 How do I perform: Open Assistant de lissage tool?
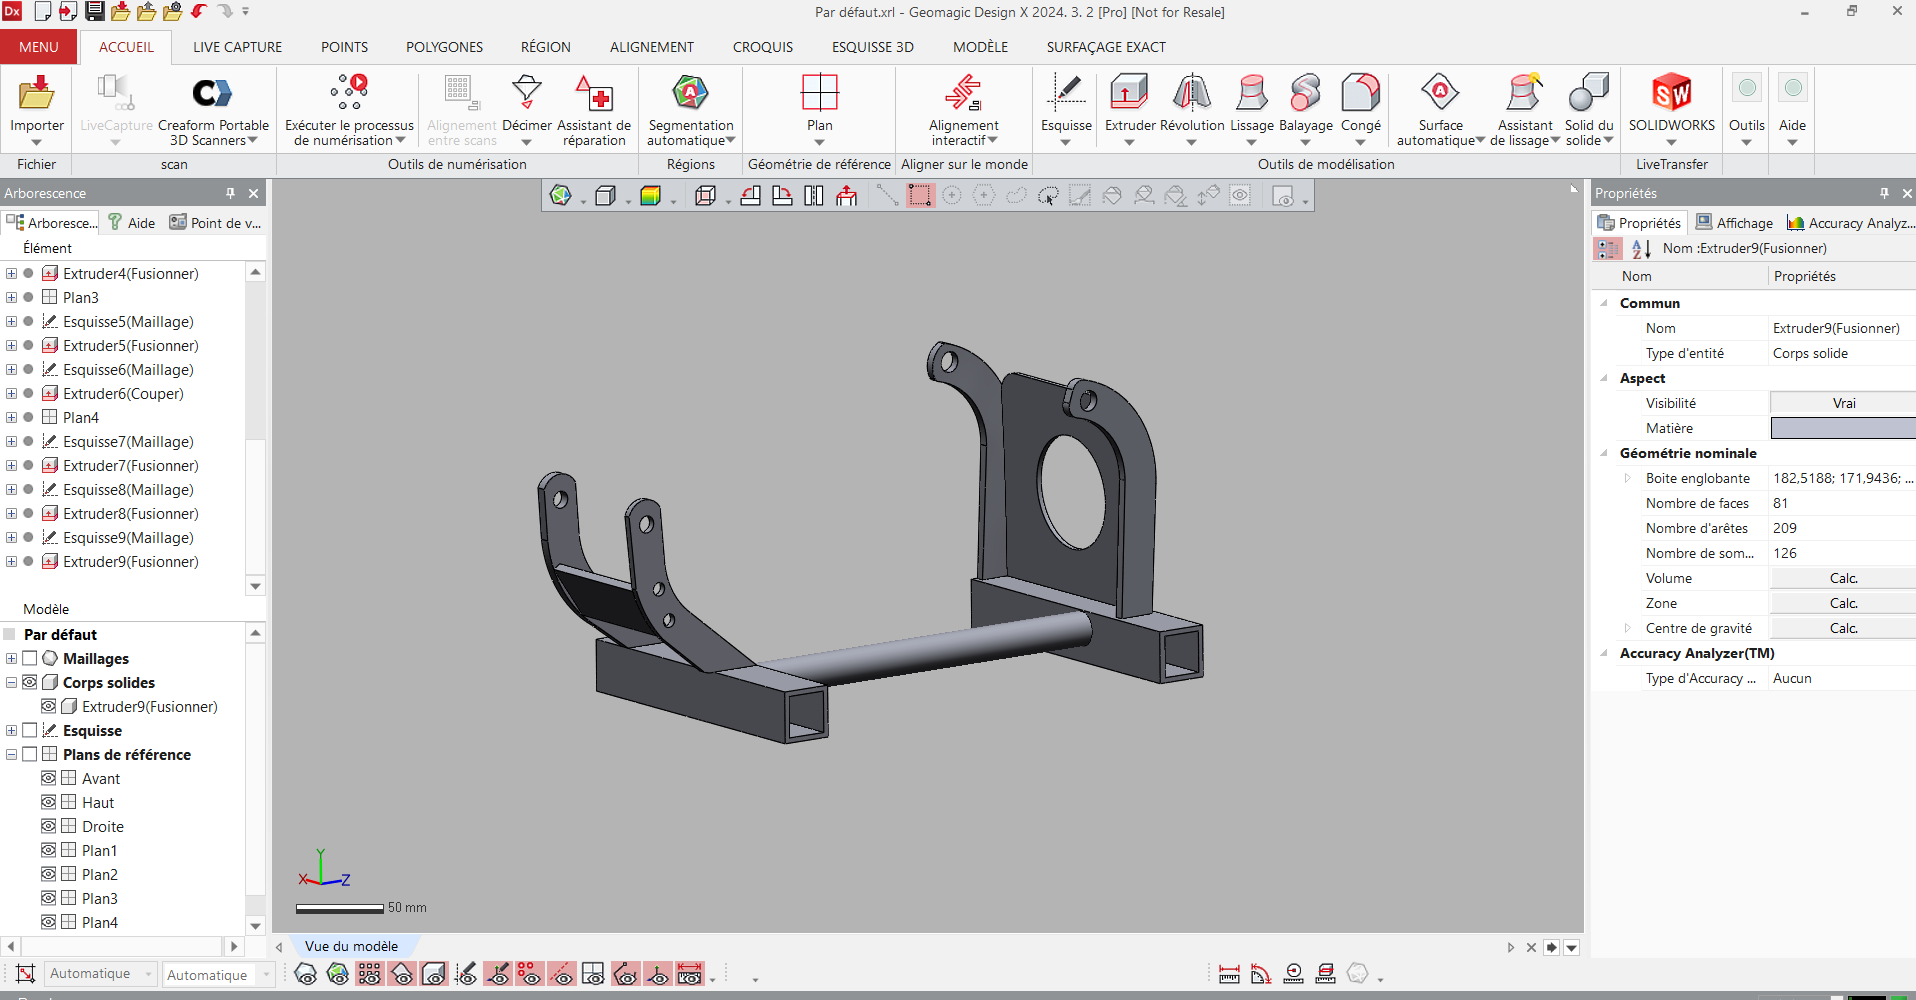click(1525, 93)
